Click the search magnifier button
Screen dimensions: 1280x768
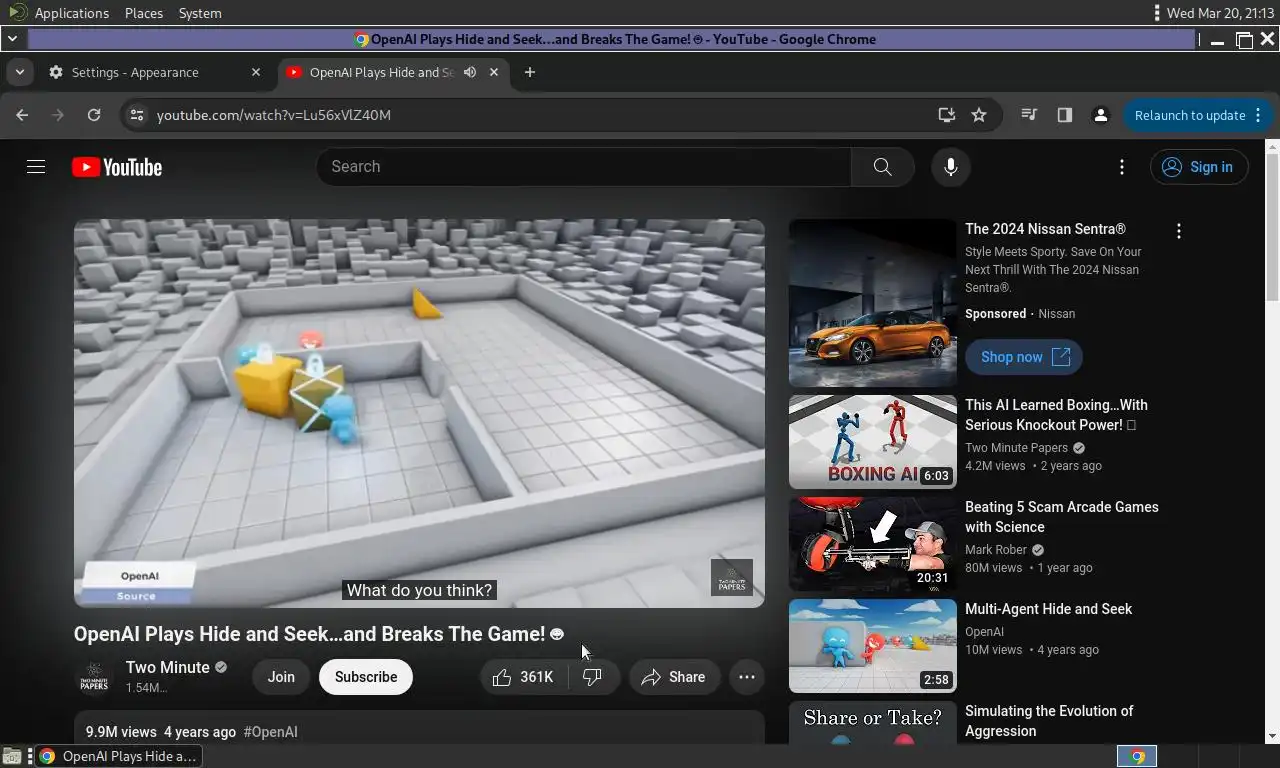pos(882,167)
